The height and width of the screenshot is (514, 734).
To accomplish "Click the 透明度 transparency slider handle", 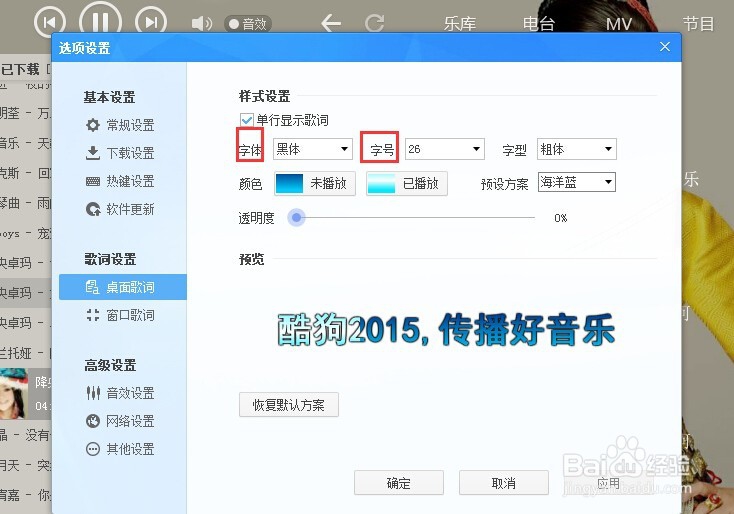I will pyautogui.click(x=296, y=218).
